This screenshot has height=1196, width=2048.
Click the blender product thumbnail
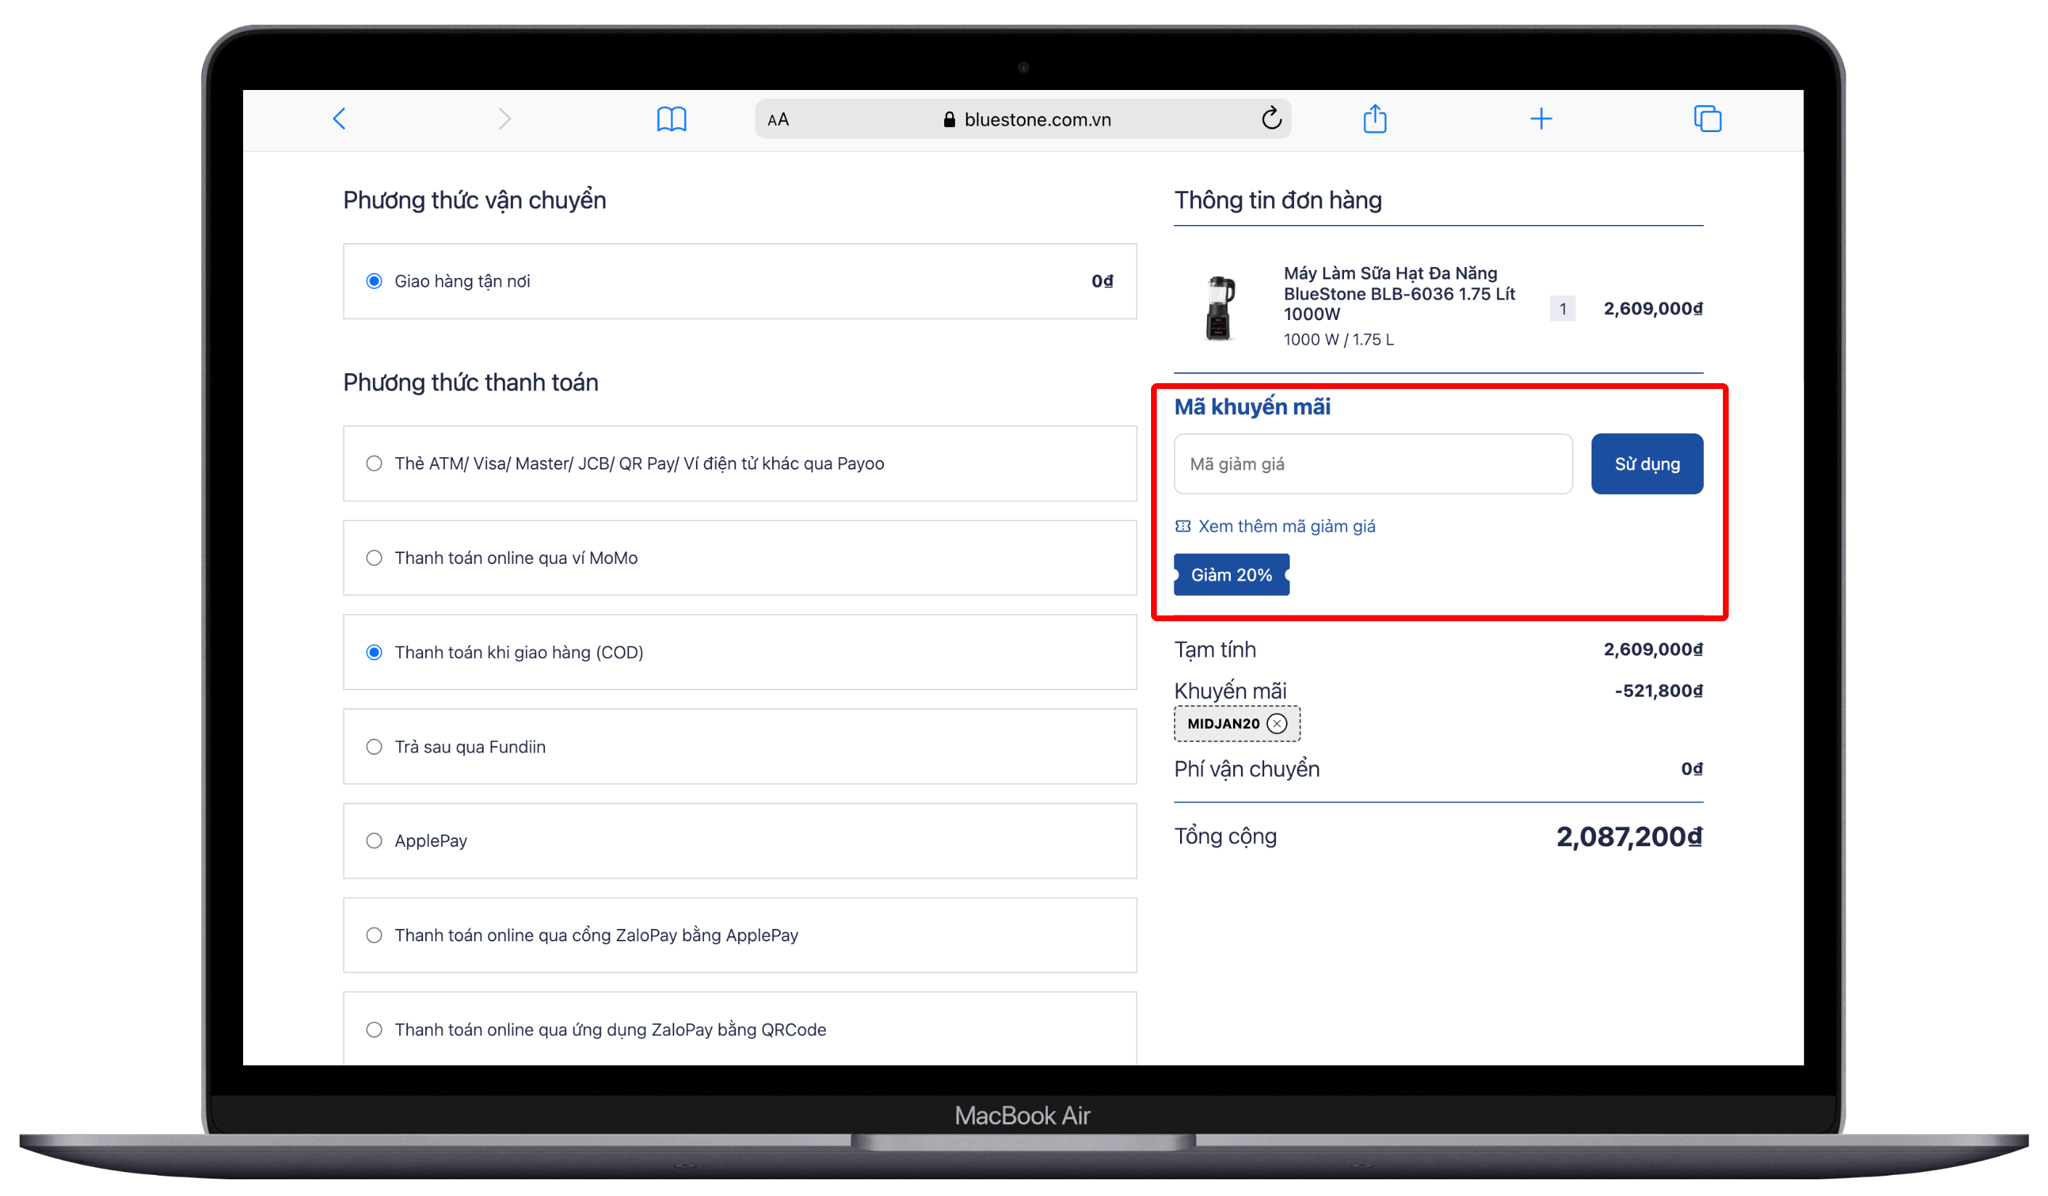click(1219, 307)
